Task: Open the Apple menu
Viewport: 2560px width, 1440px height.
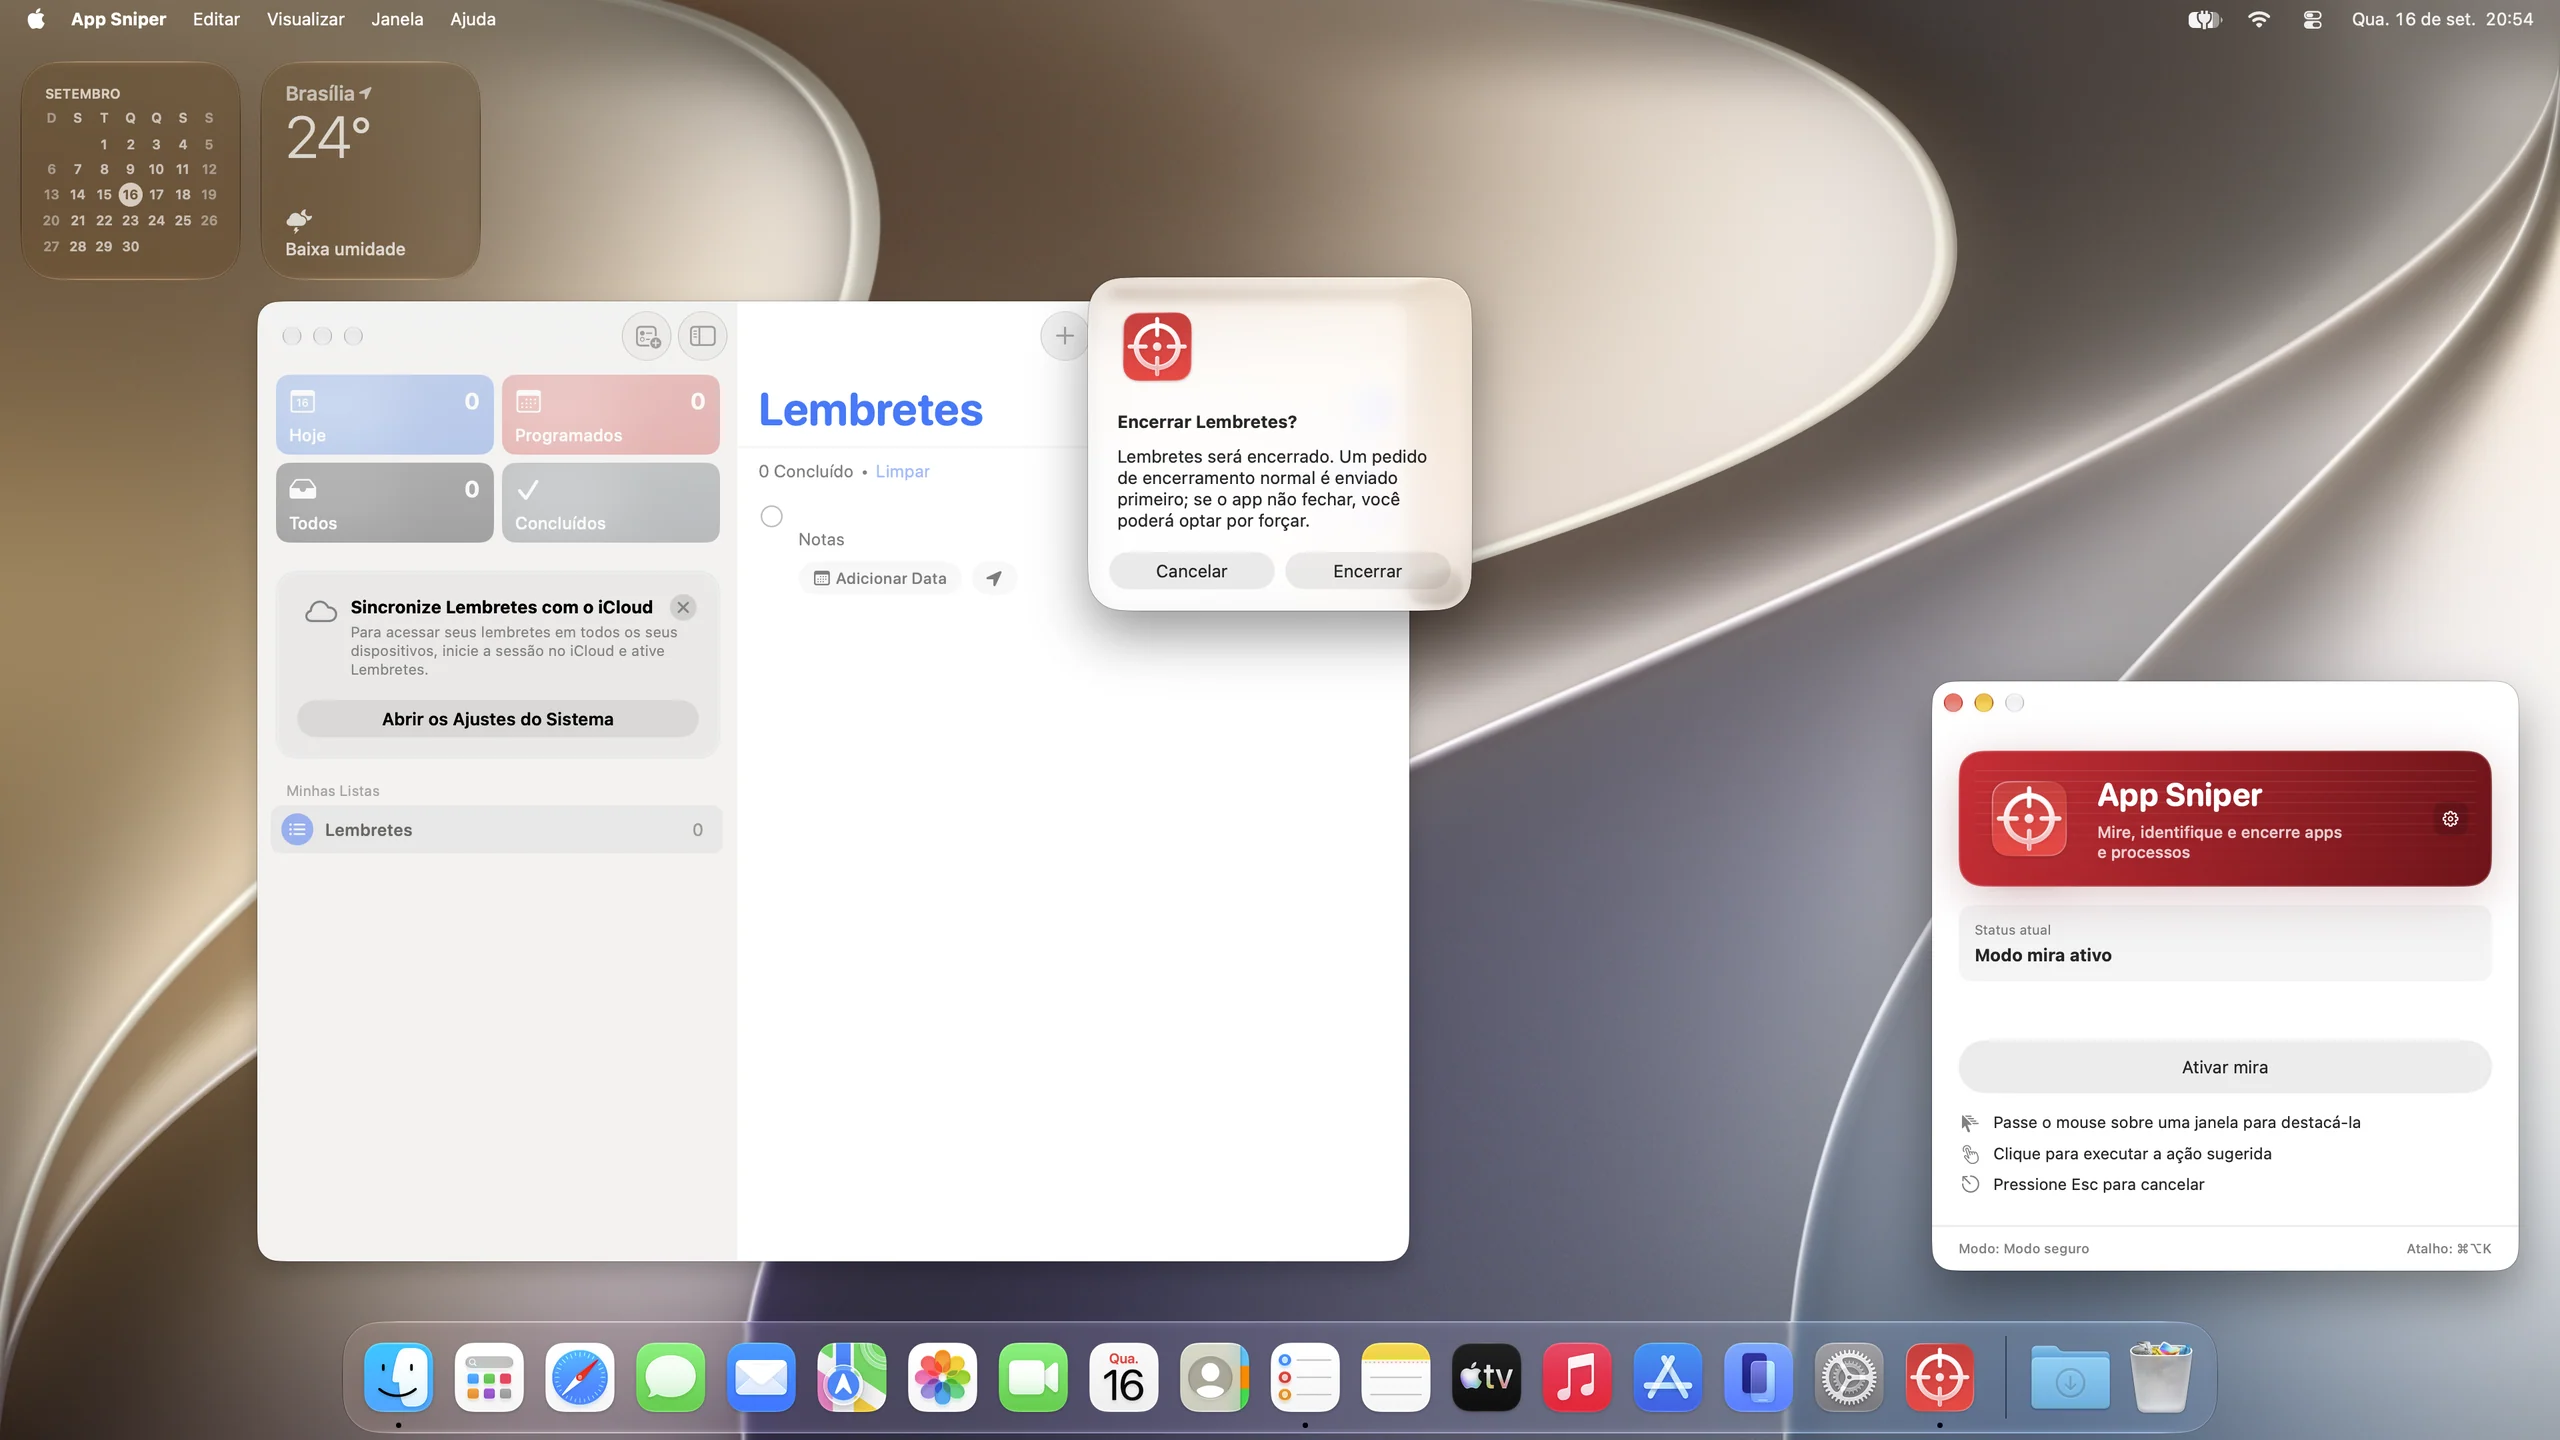Action: click(x=36, y=19)
